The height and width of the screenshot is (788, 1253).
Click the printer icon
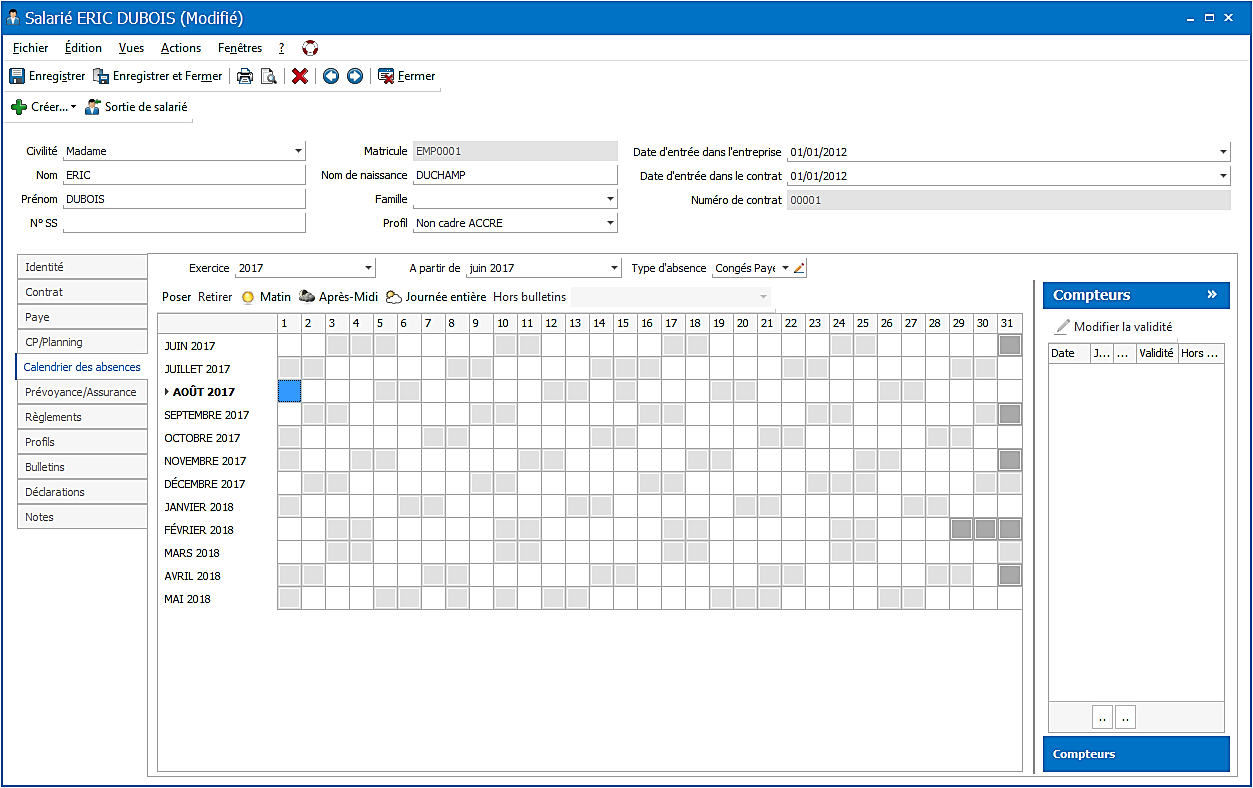coord(244,76)
